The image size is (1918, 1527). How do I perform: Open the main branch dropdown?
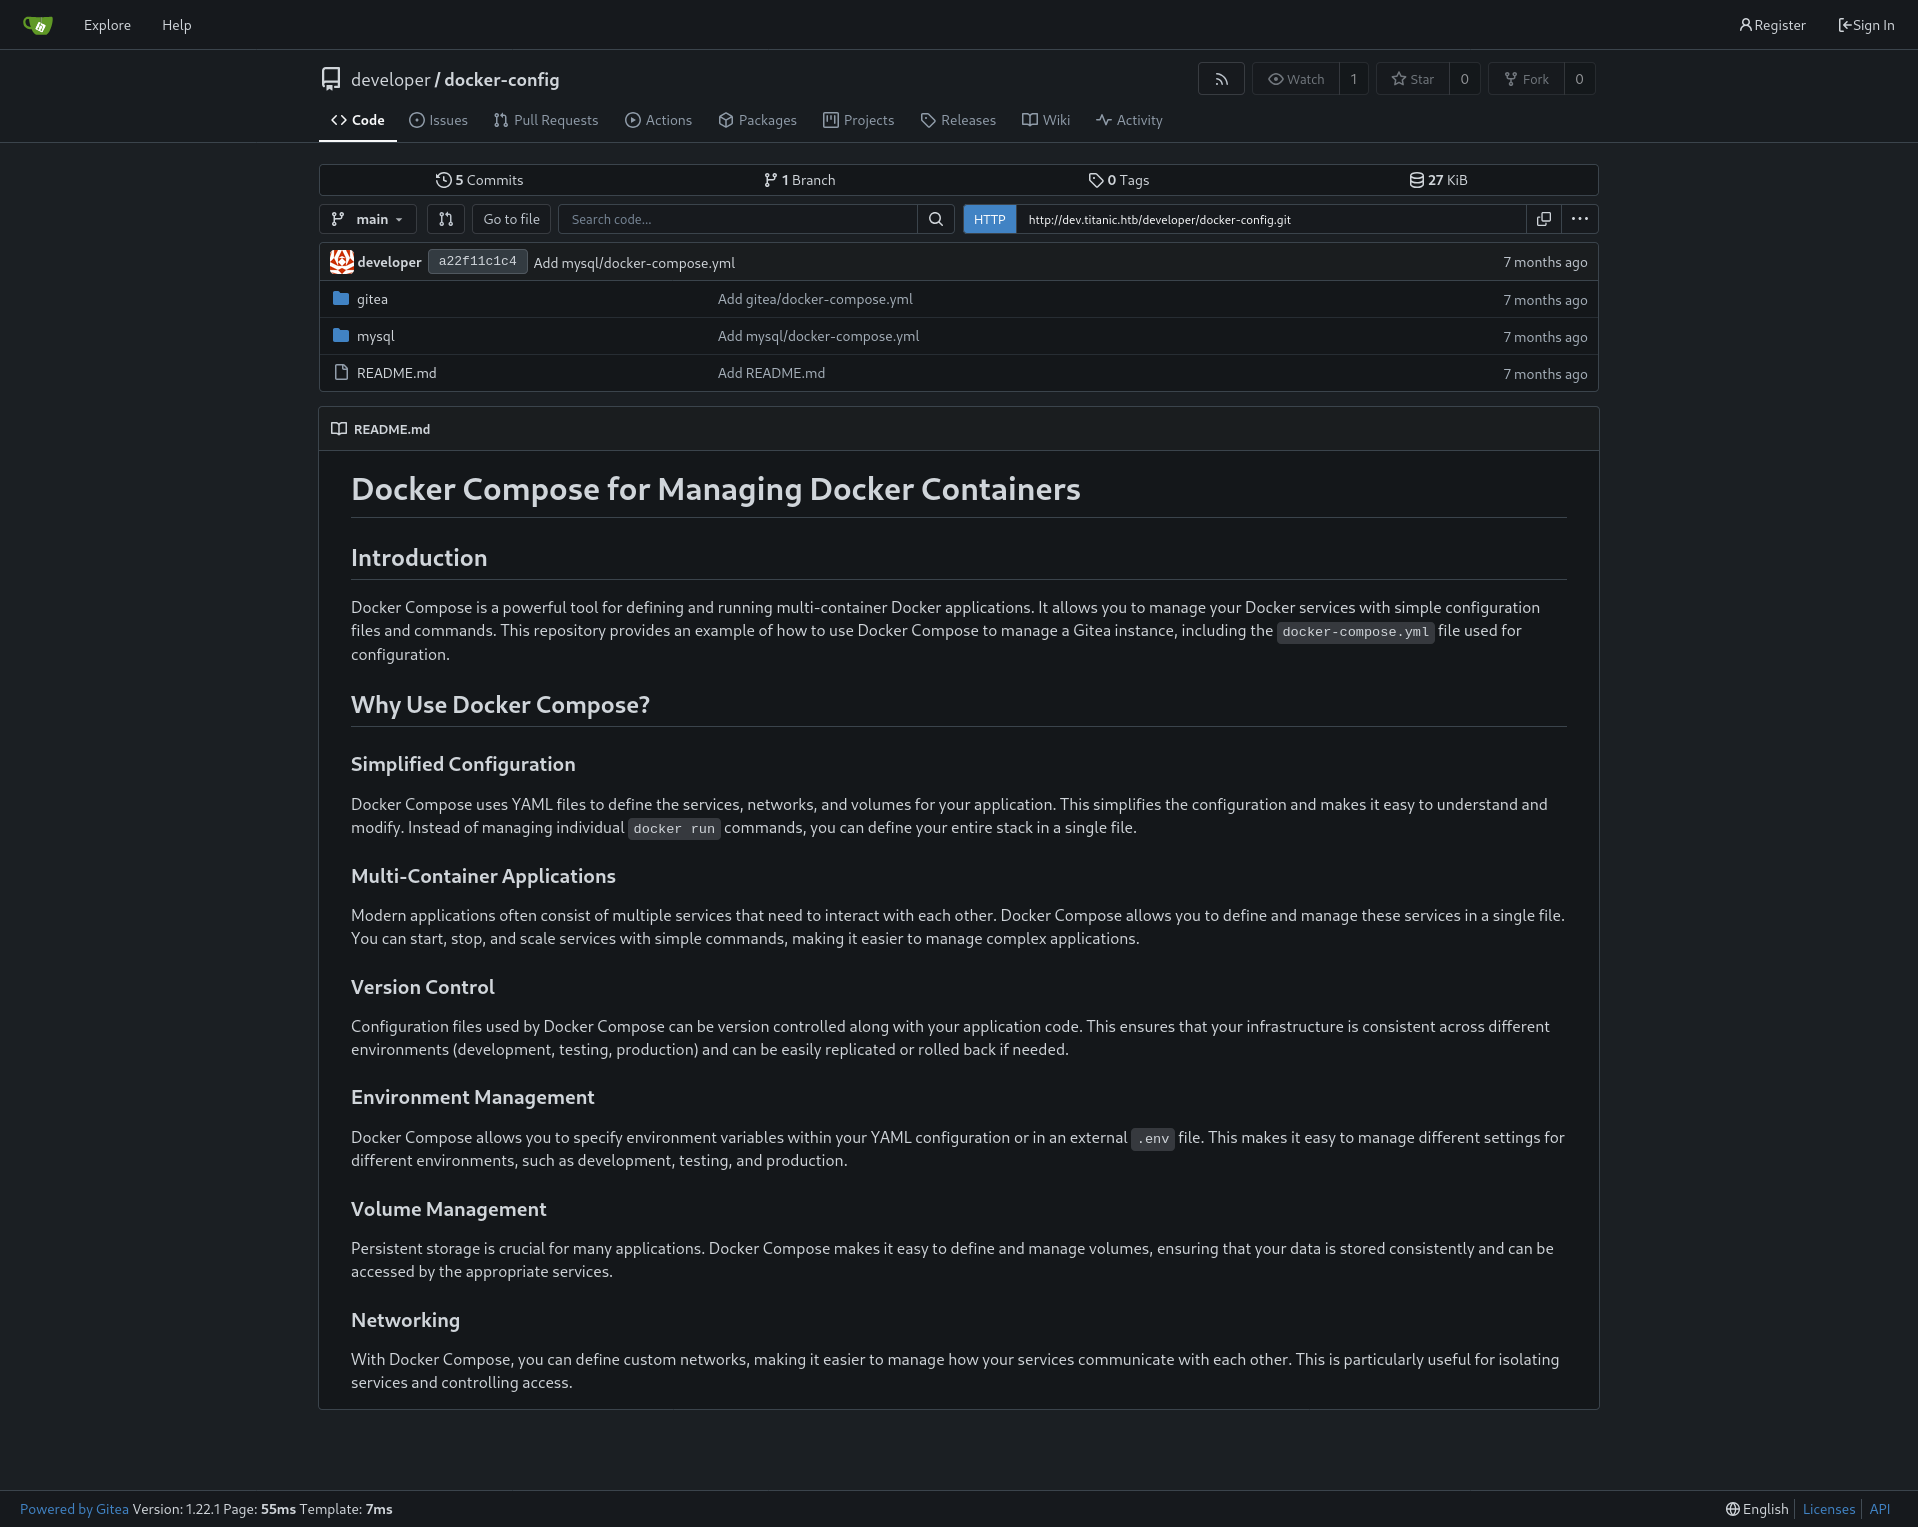coord(368,219)
